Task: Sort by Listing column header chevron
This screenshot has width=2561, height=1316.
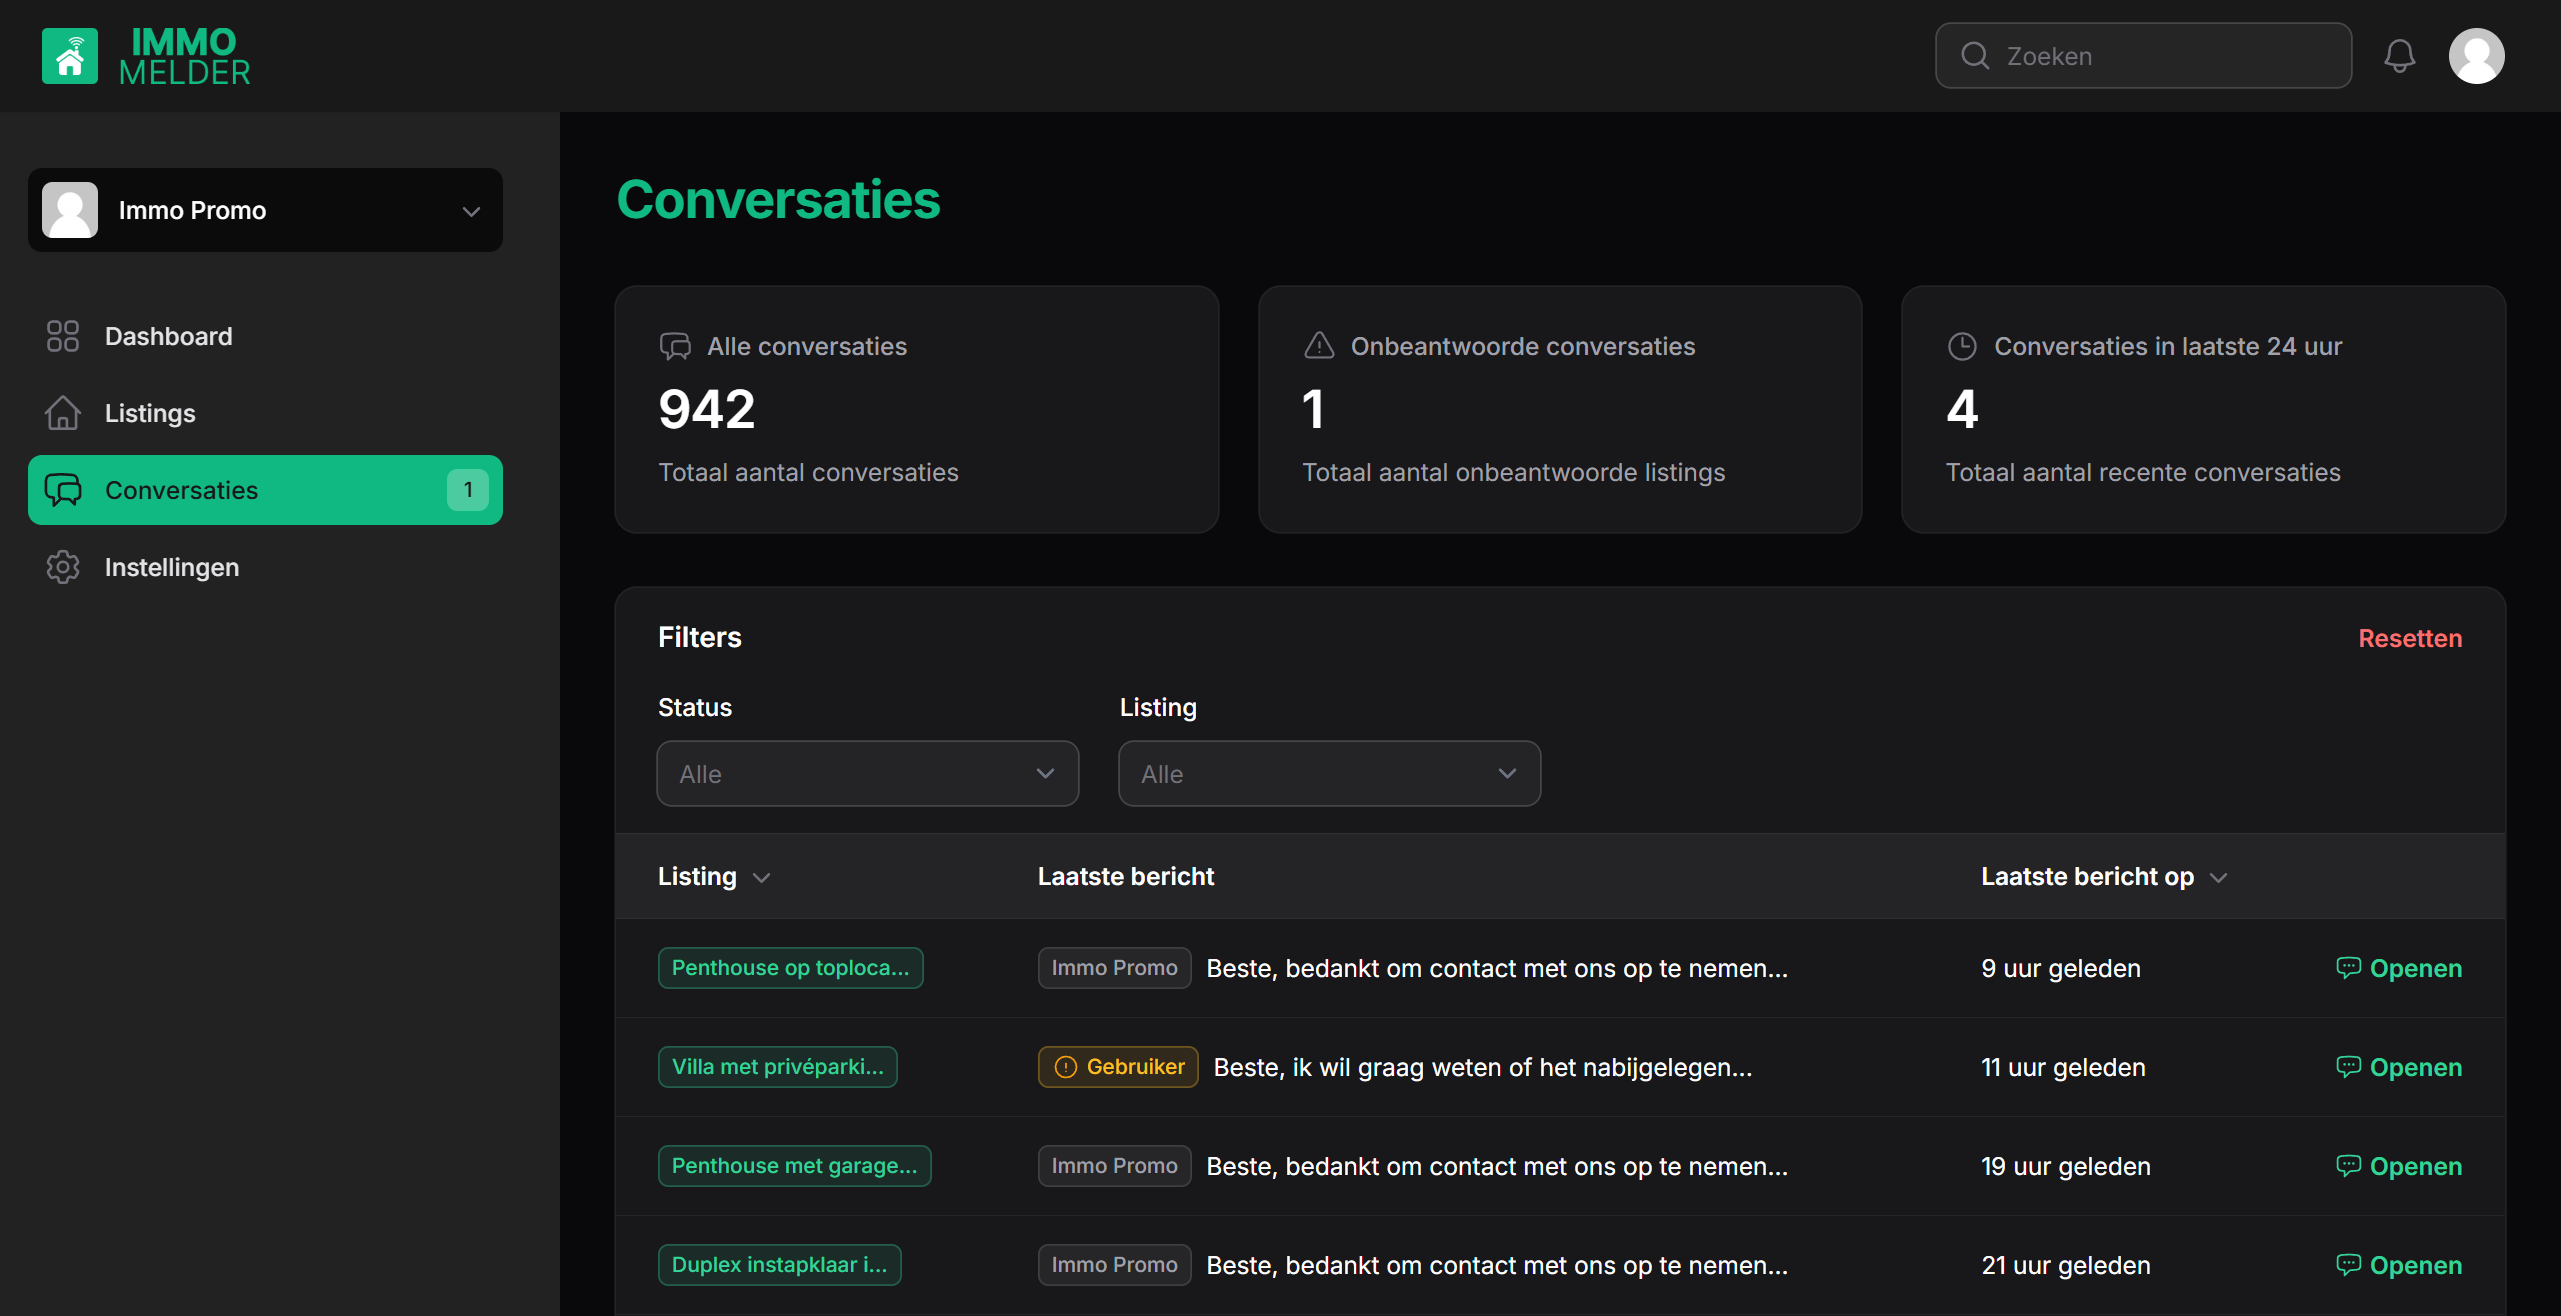Action: pos(761,877)
